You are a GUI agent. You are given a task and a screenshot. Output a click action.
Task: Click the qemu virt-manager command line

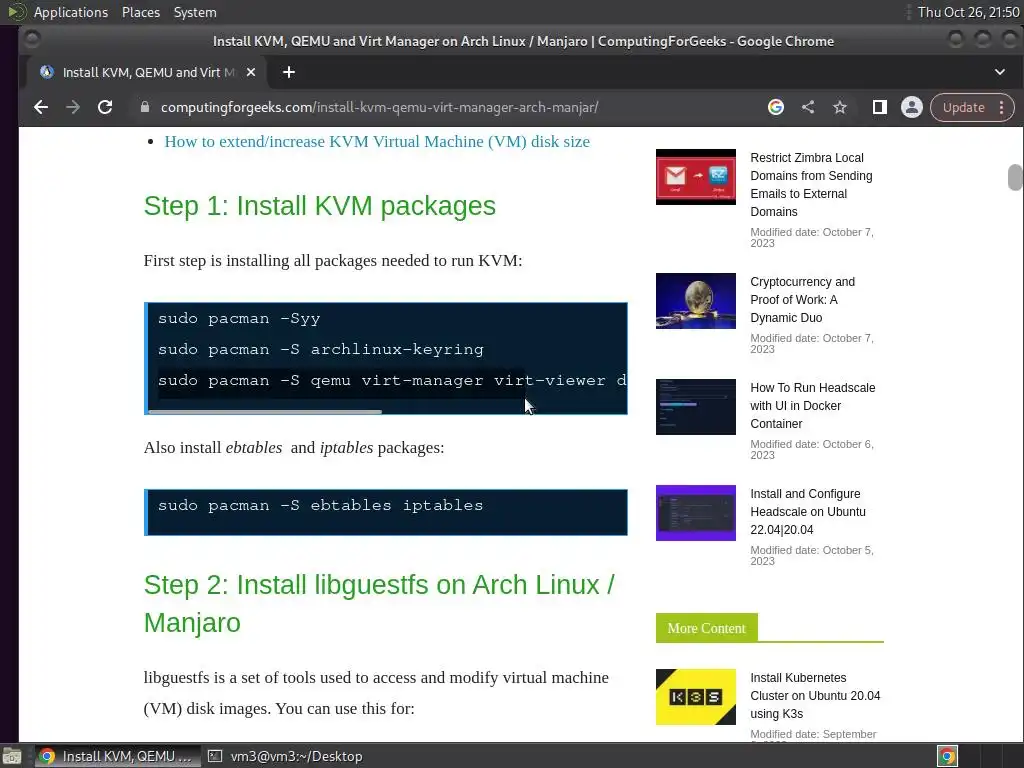391,380
